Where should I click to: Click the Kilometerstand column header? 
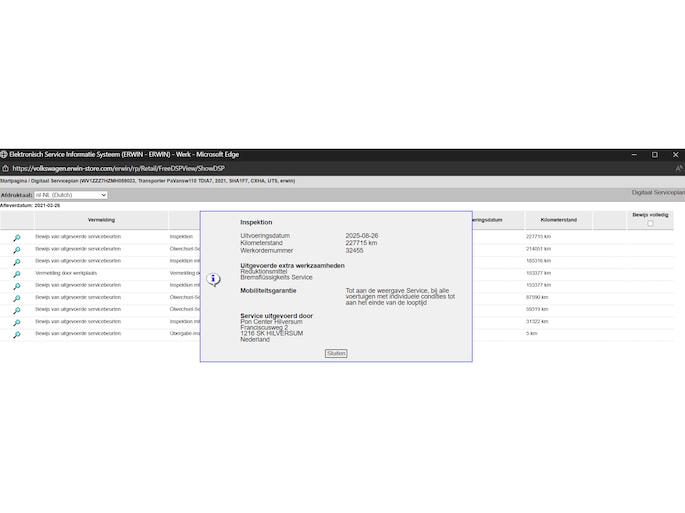(x=558, y=219)
